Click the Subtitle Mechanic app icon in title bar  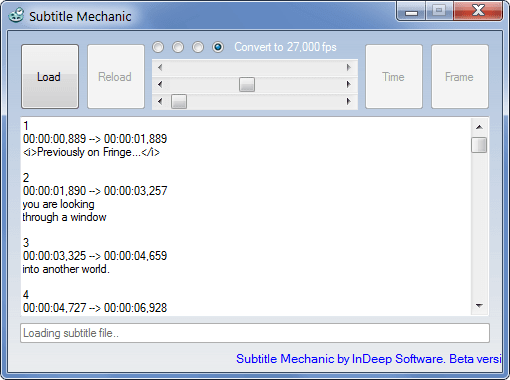click(x=16, y=16)
